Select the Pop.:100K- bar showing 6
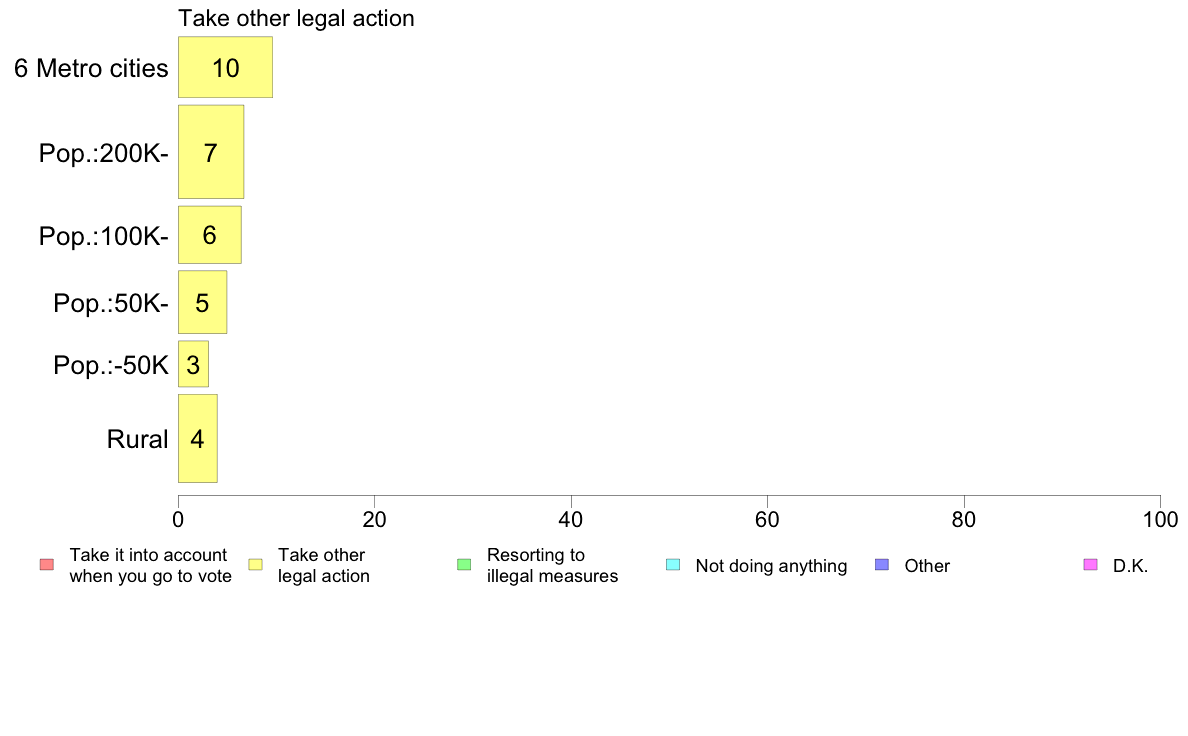 210,235
